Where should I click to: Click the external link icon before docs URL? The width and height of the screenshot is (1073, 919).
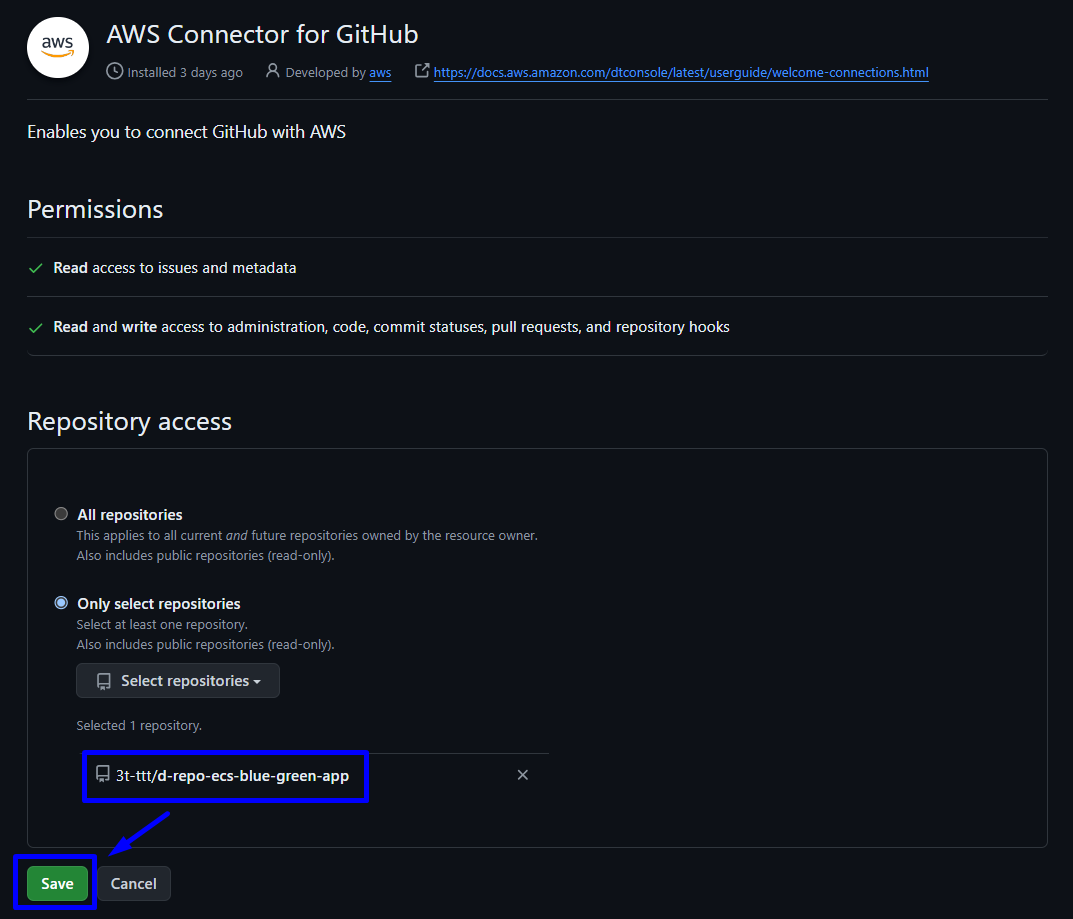coord(422,71)
